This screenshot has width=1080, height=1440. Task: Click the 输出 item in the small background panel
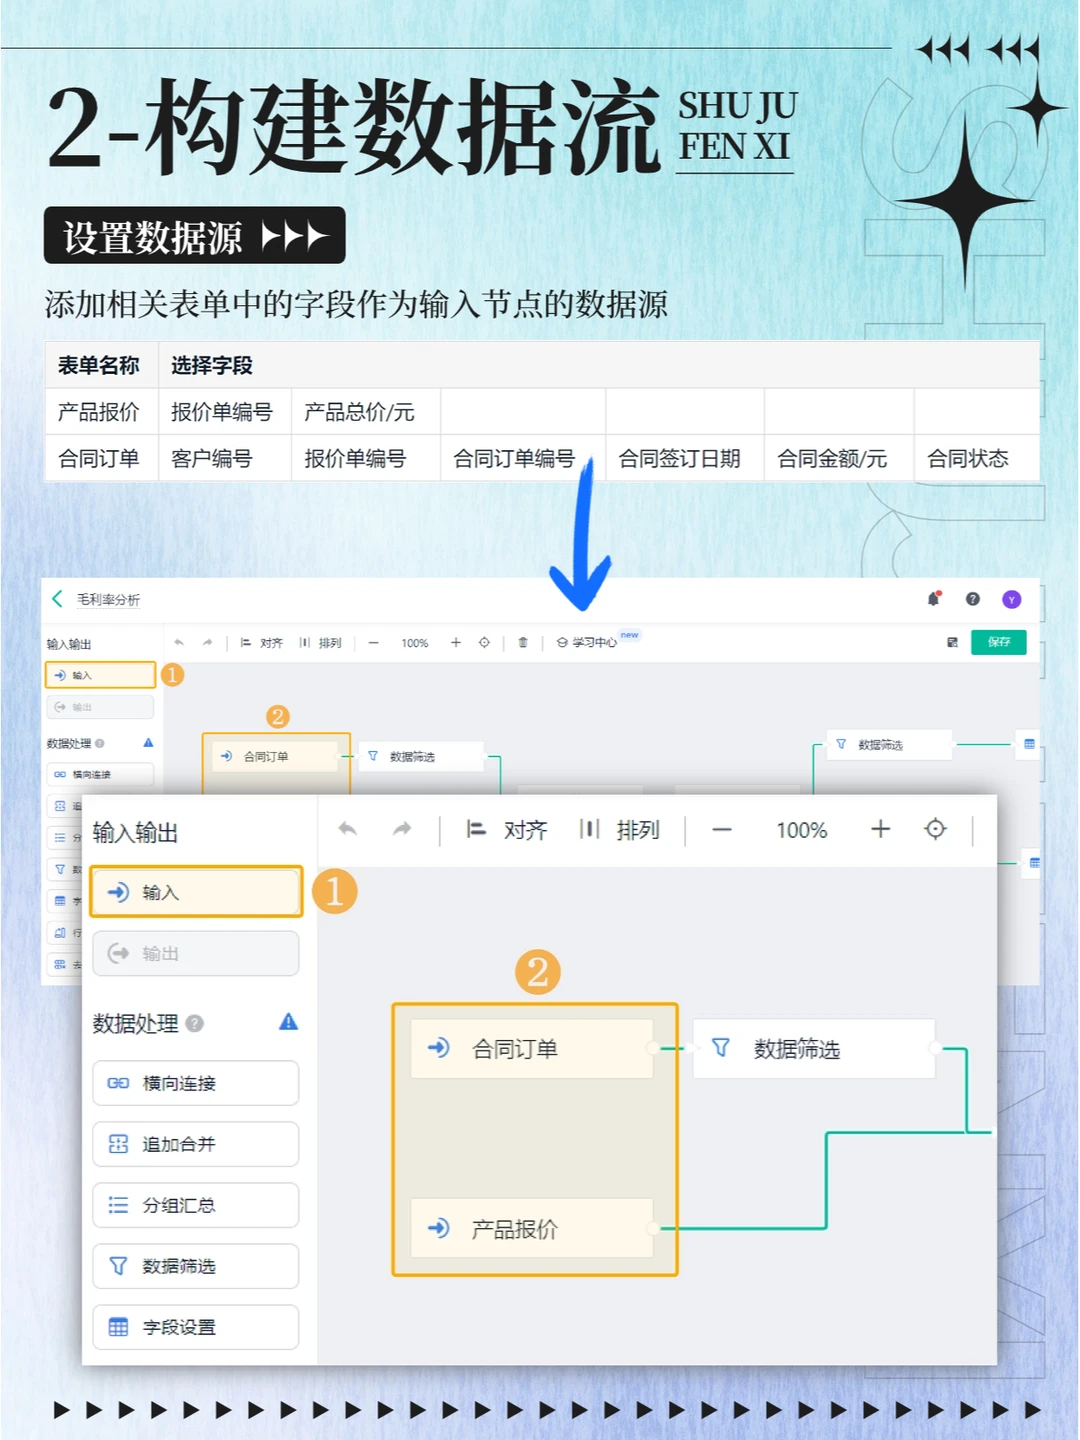(100, 707)
